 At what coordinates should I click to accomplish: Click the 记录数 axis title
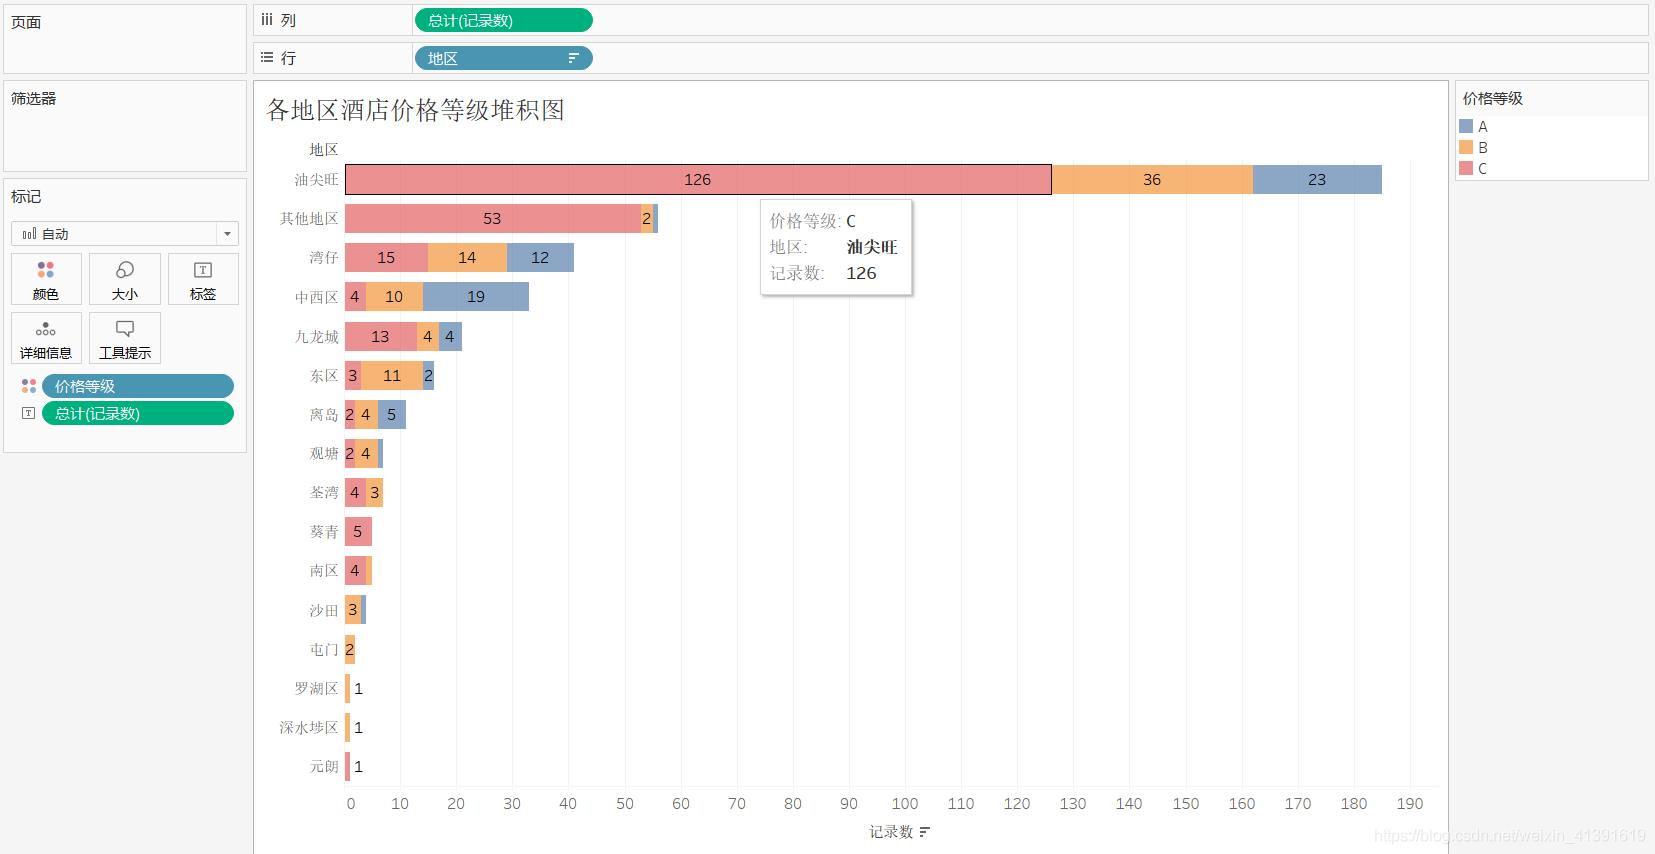click(891, 832)
